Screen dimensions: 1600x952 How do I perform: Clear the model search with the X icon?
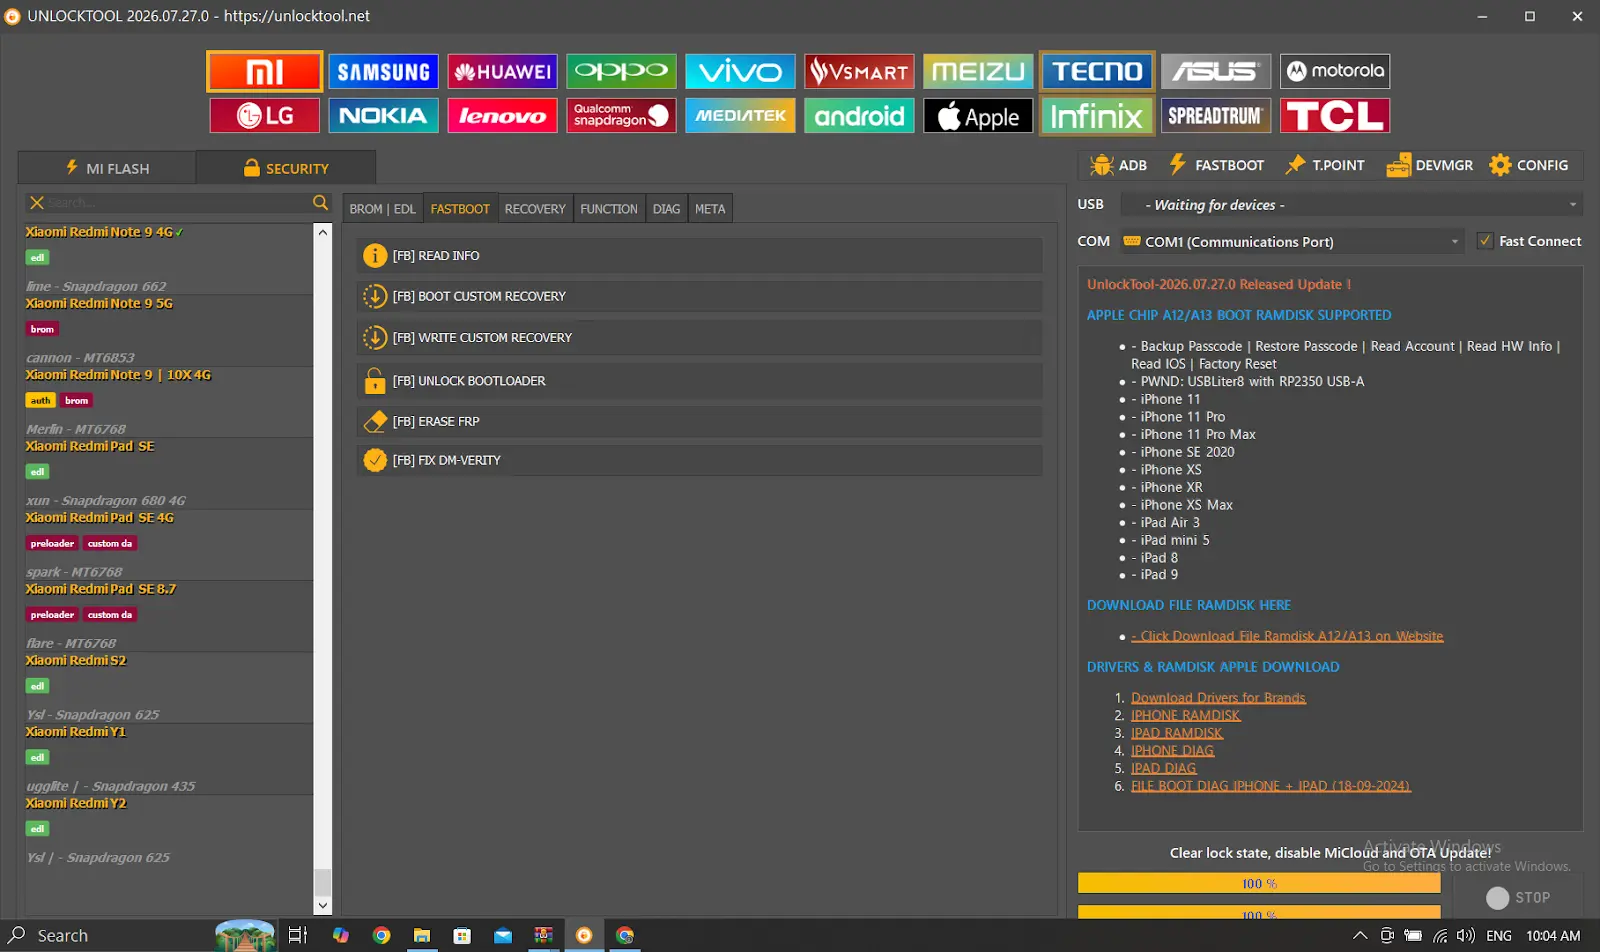pos(37,203)
